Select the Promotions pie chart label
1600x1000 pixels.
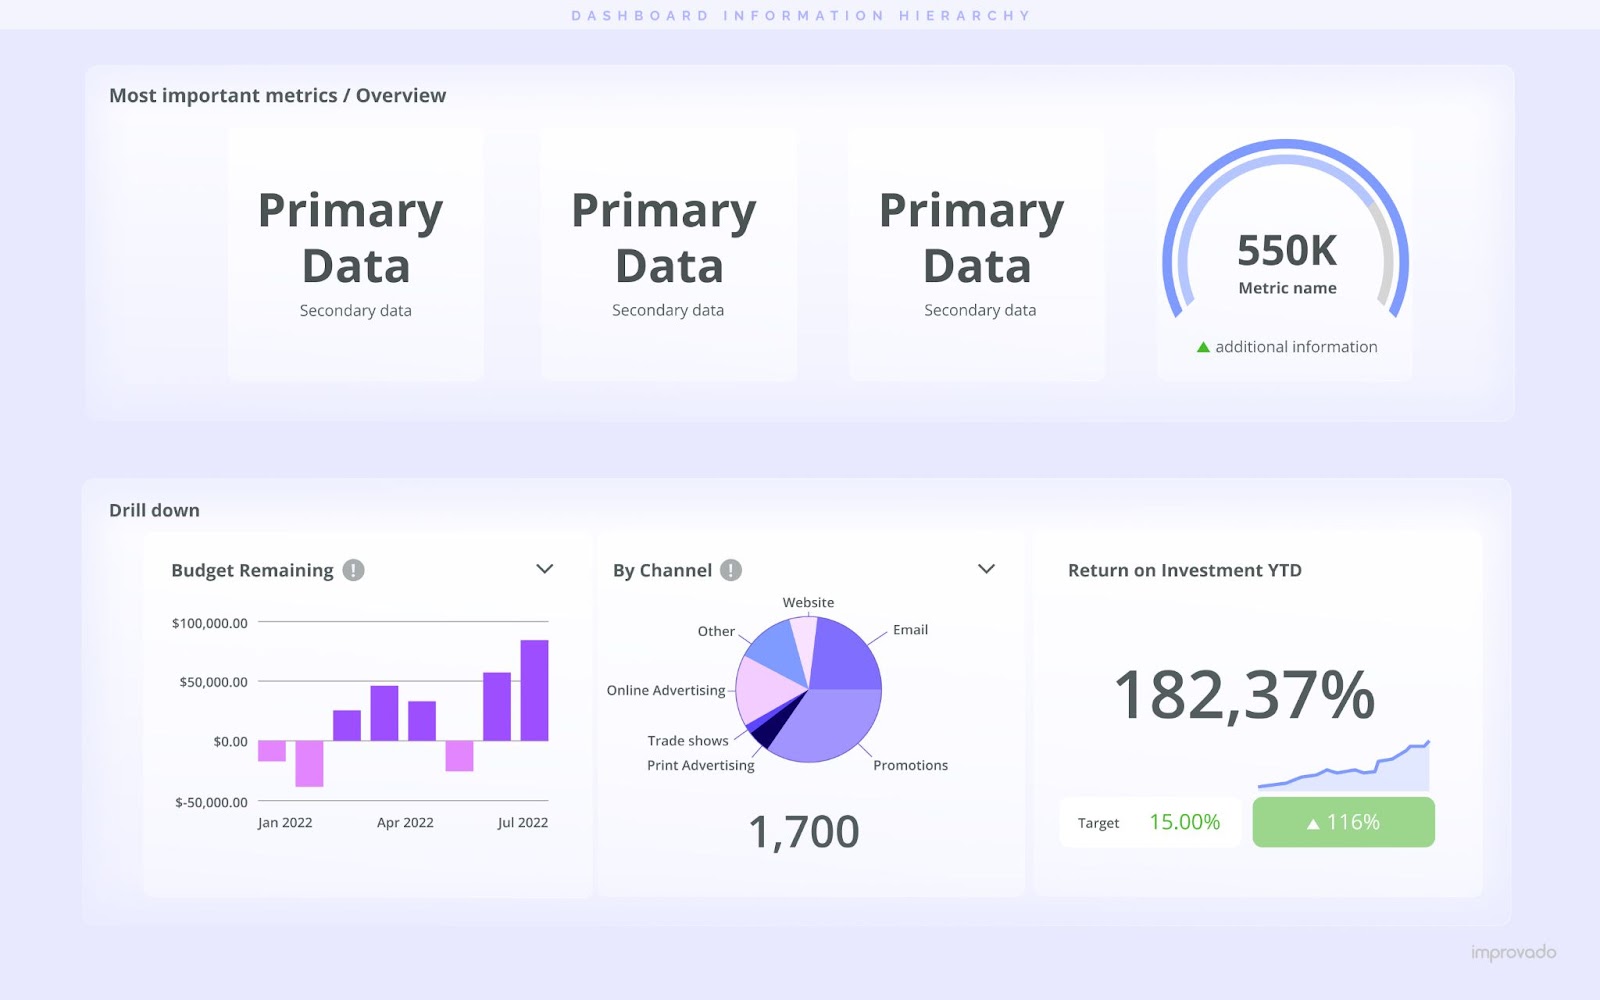(x=909, y=765)
